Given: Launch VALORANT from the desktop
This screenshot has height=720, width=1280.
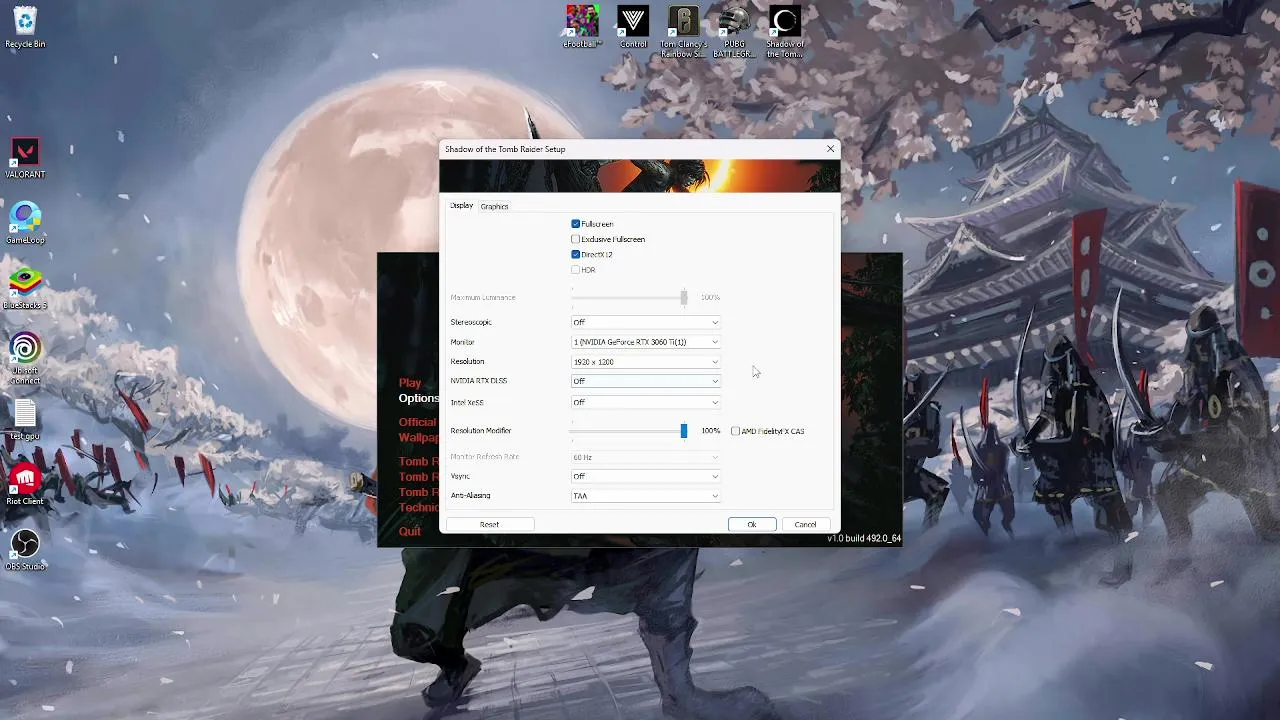Looking at the screenshot, I should click(25, 158).
